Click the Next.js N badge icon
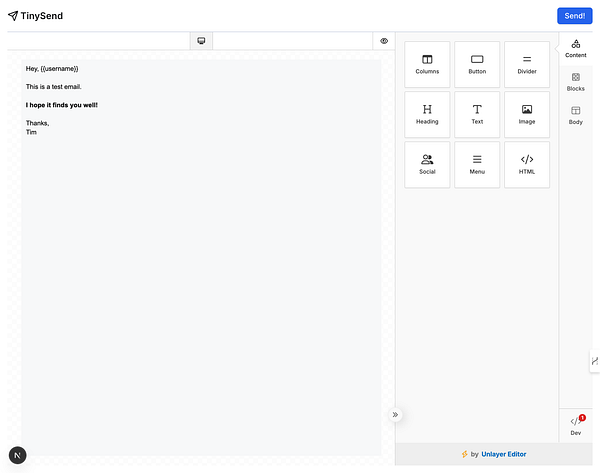Screen dimensions: 600x473 click(18, 455)
